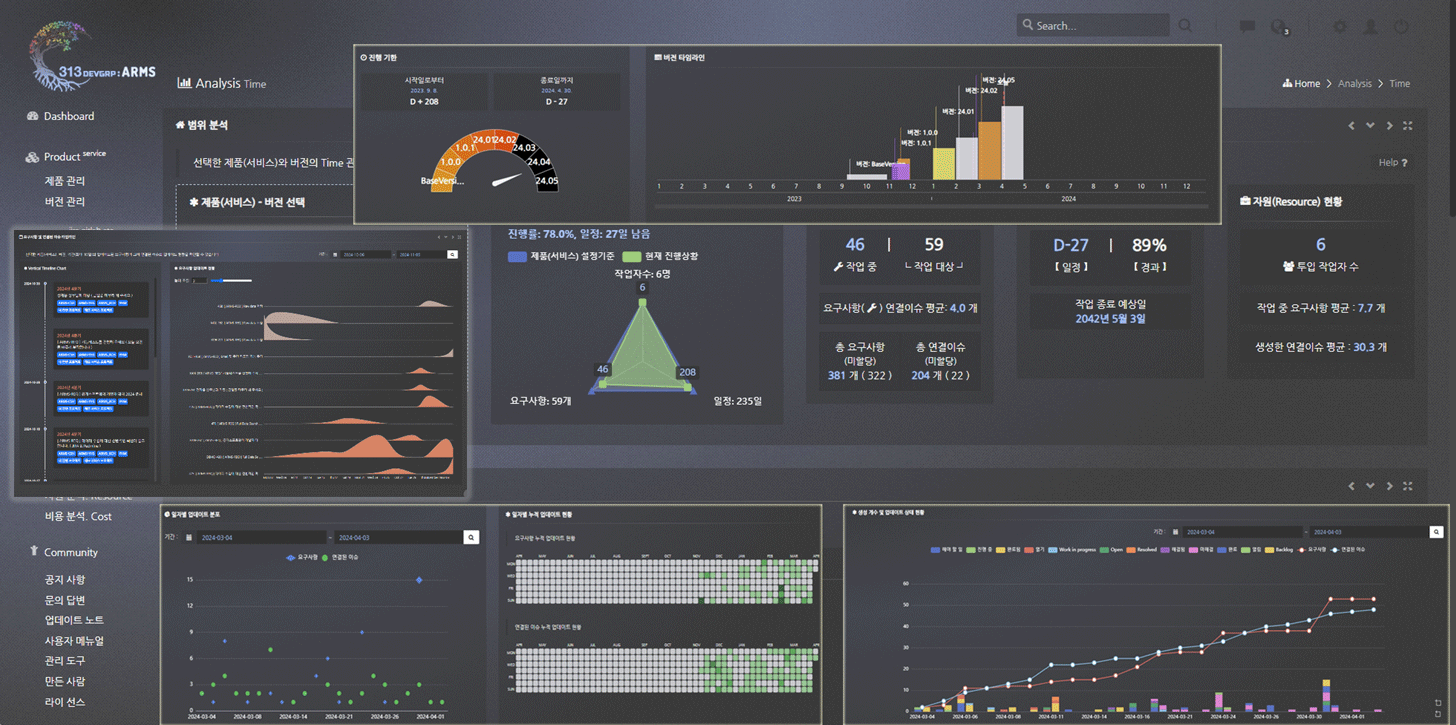Click the power logout icon
Viewport: 1456px width, 725px height.
coord(1402,27)
